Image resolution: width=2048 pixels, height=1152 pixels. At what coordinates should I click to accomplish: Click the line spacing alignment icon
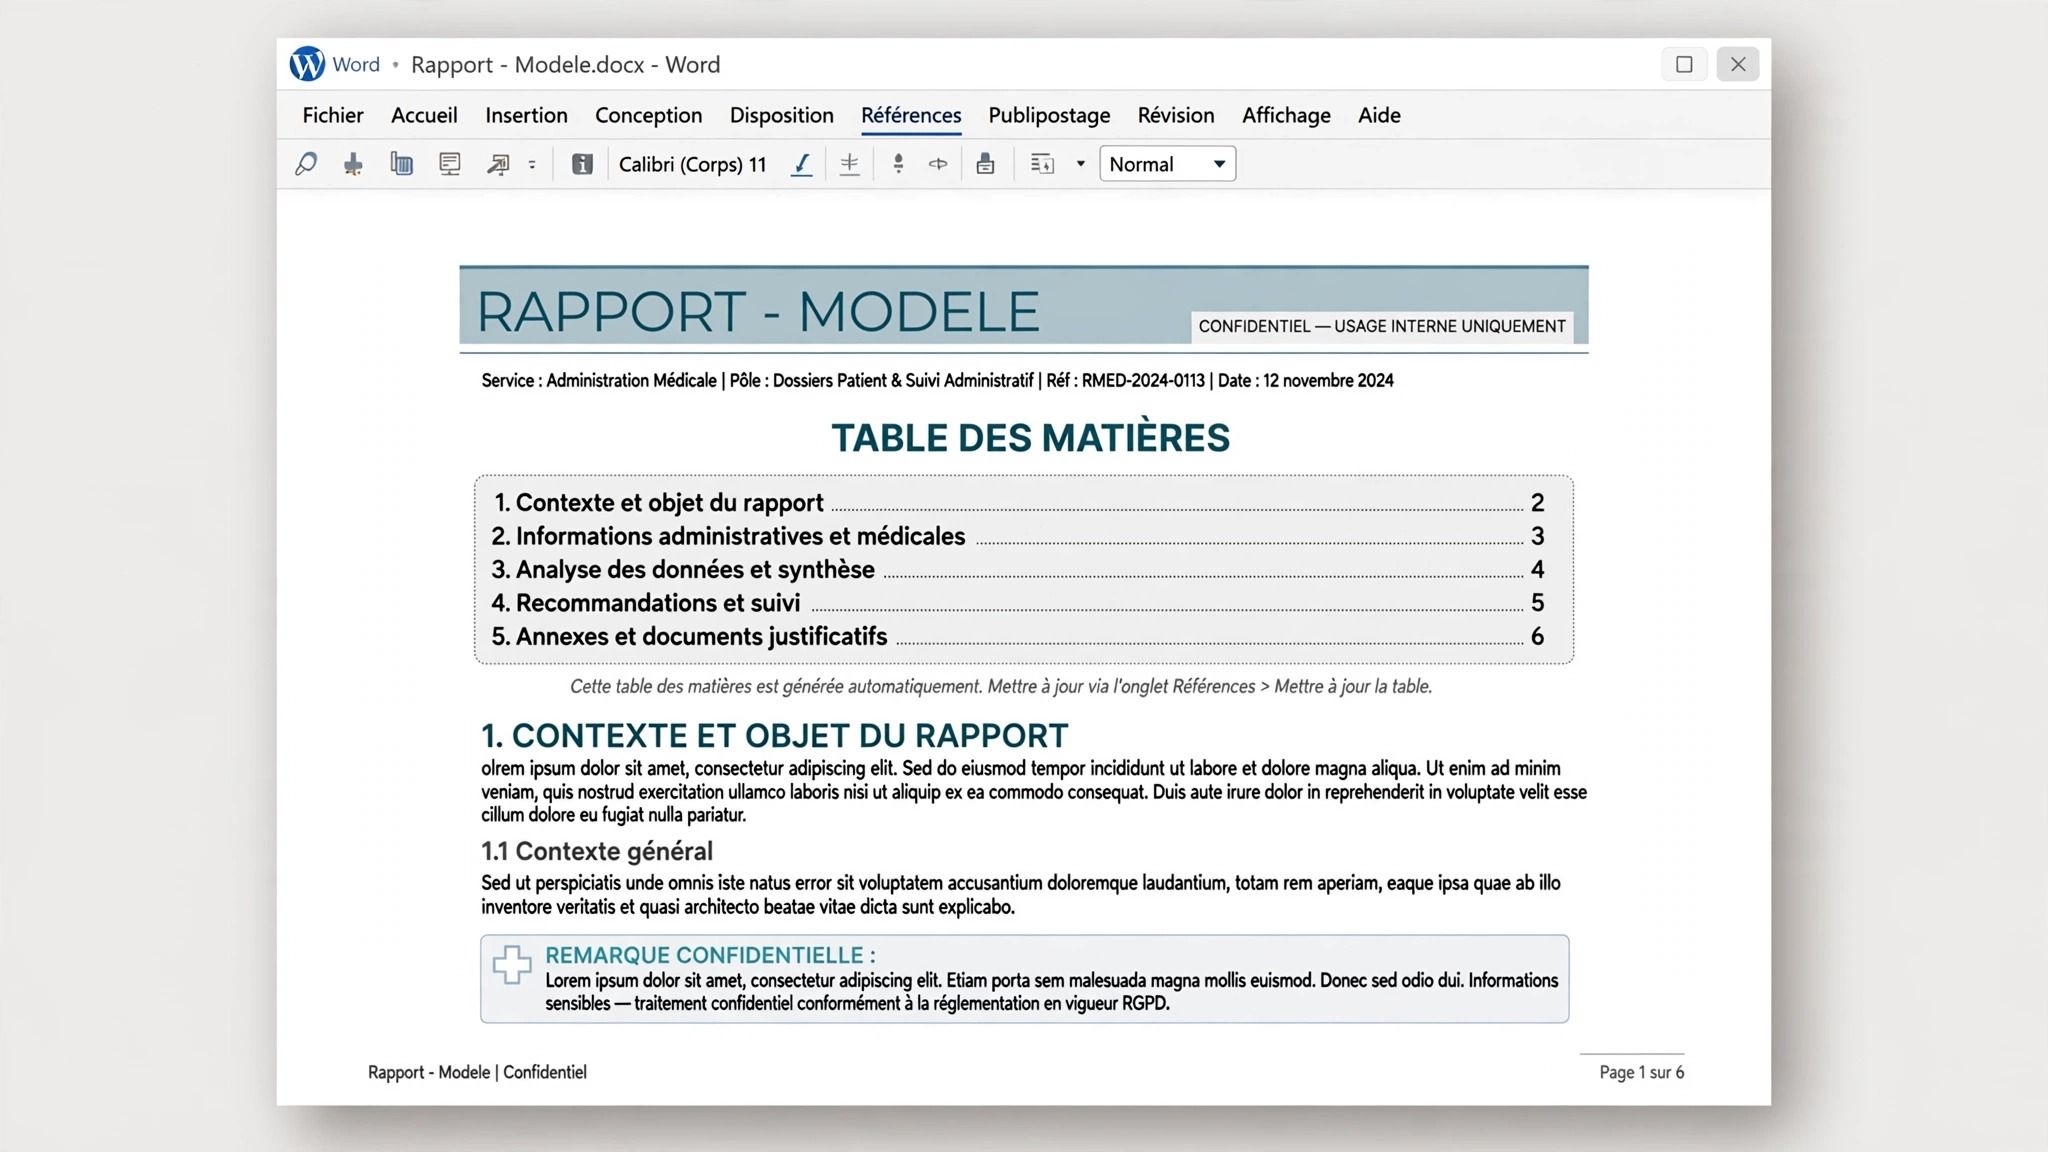click(x=849, y=164)
